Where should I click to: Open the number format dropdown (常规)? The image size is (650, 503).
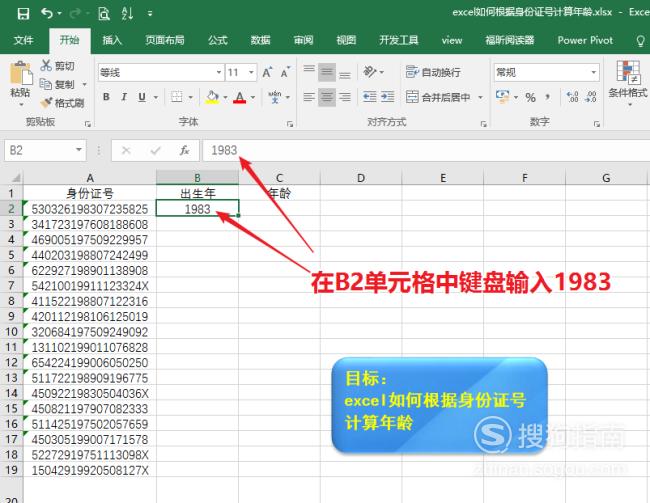click(x=593, y=73)
